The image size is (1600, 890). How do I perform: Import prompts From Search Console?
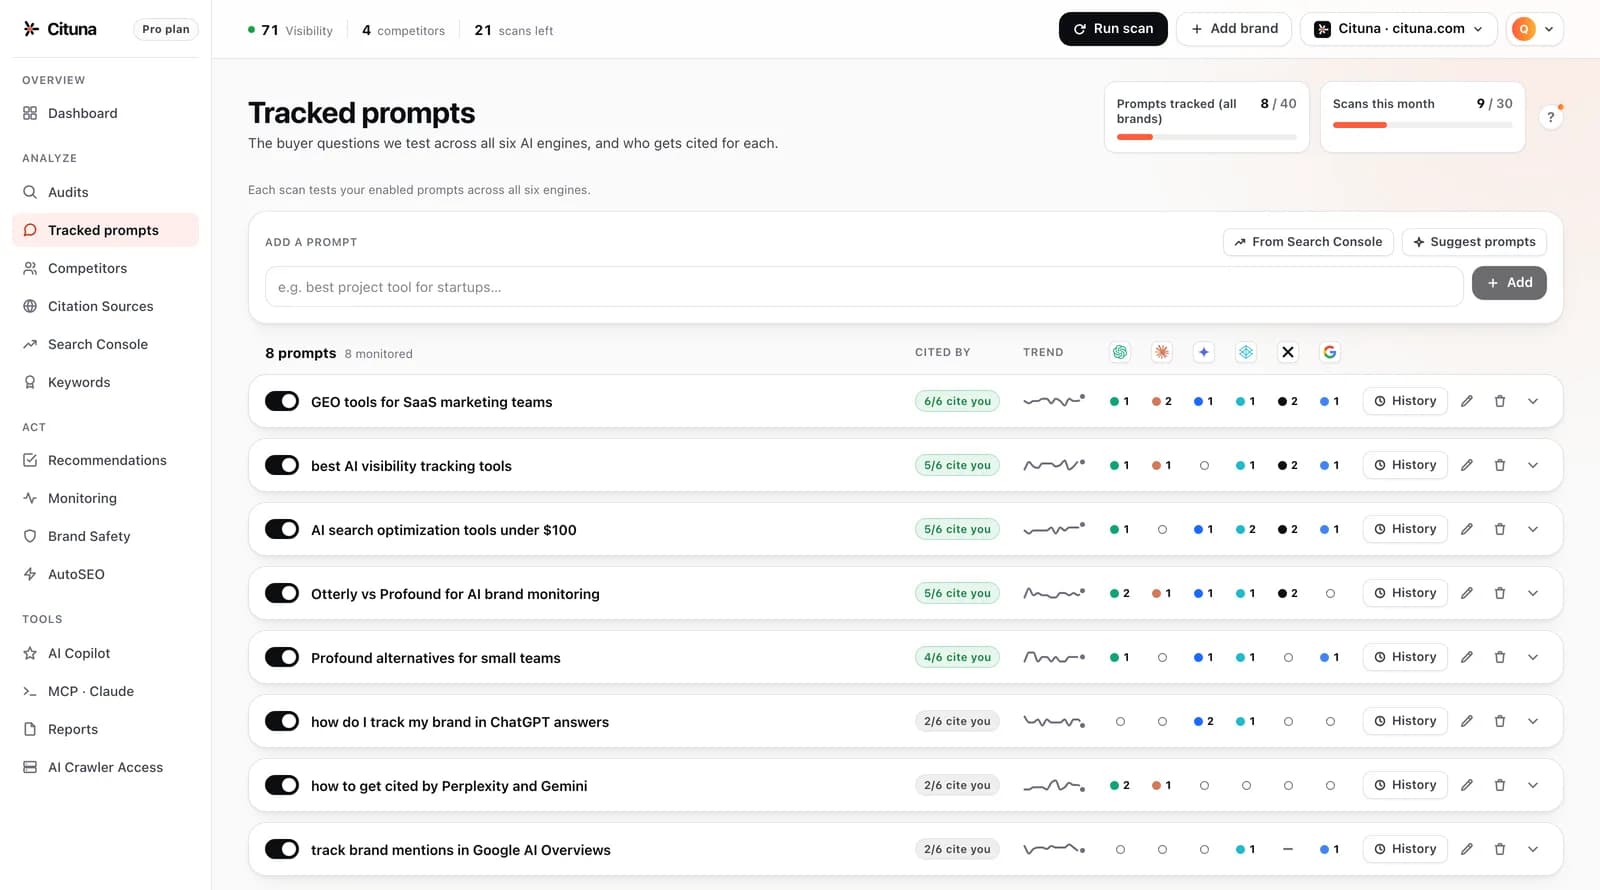(1308, 242)
